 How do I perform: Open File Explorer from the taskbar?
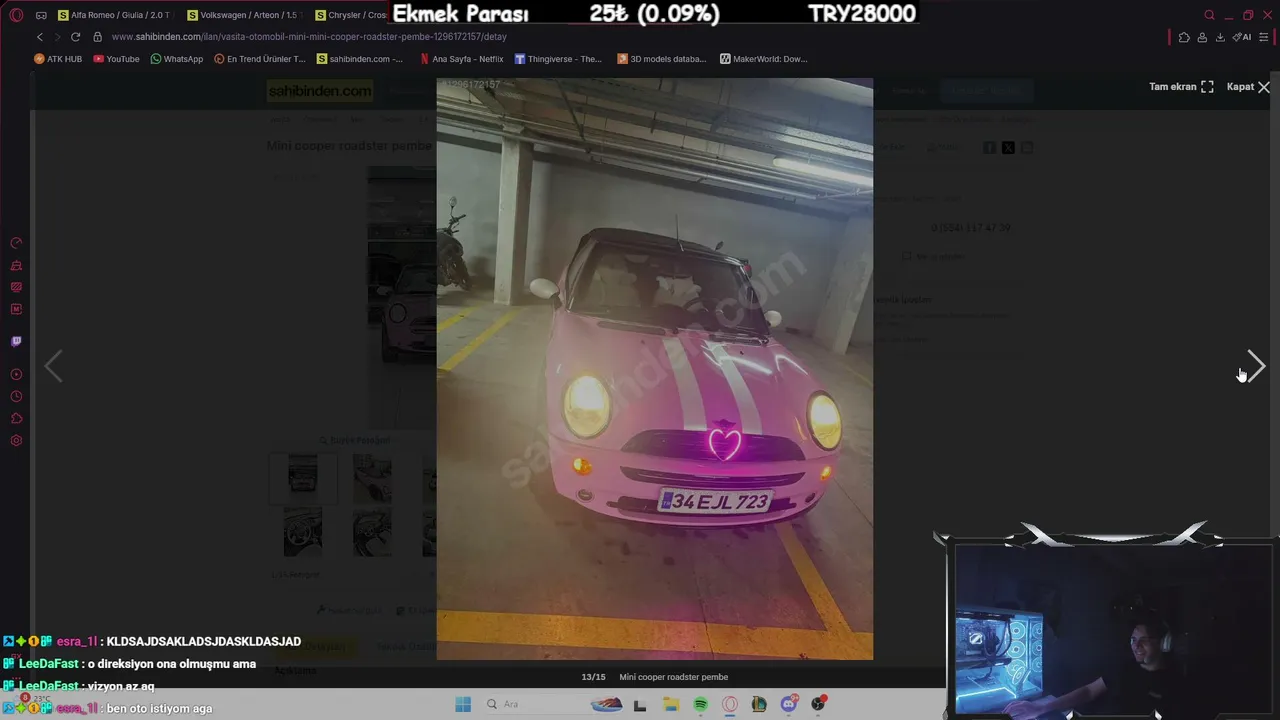click(671, 704)
